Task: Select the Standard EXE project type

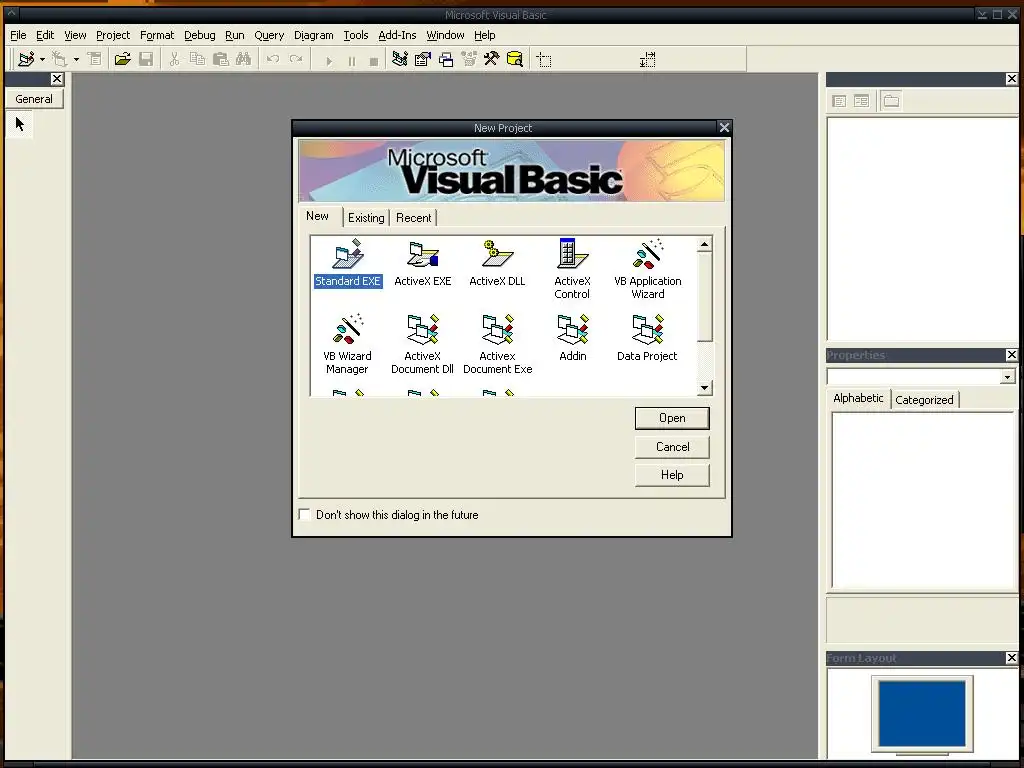Action: pyautogui.click(x=347, y=263)
